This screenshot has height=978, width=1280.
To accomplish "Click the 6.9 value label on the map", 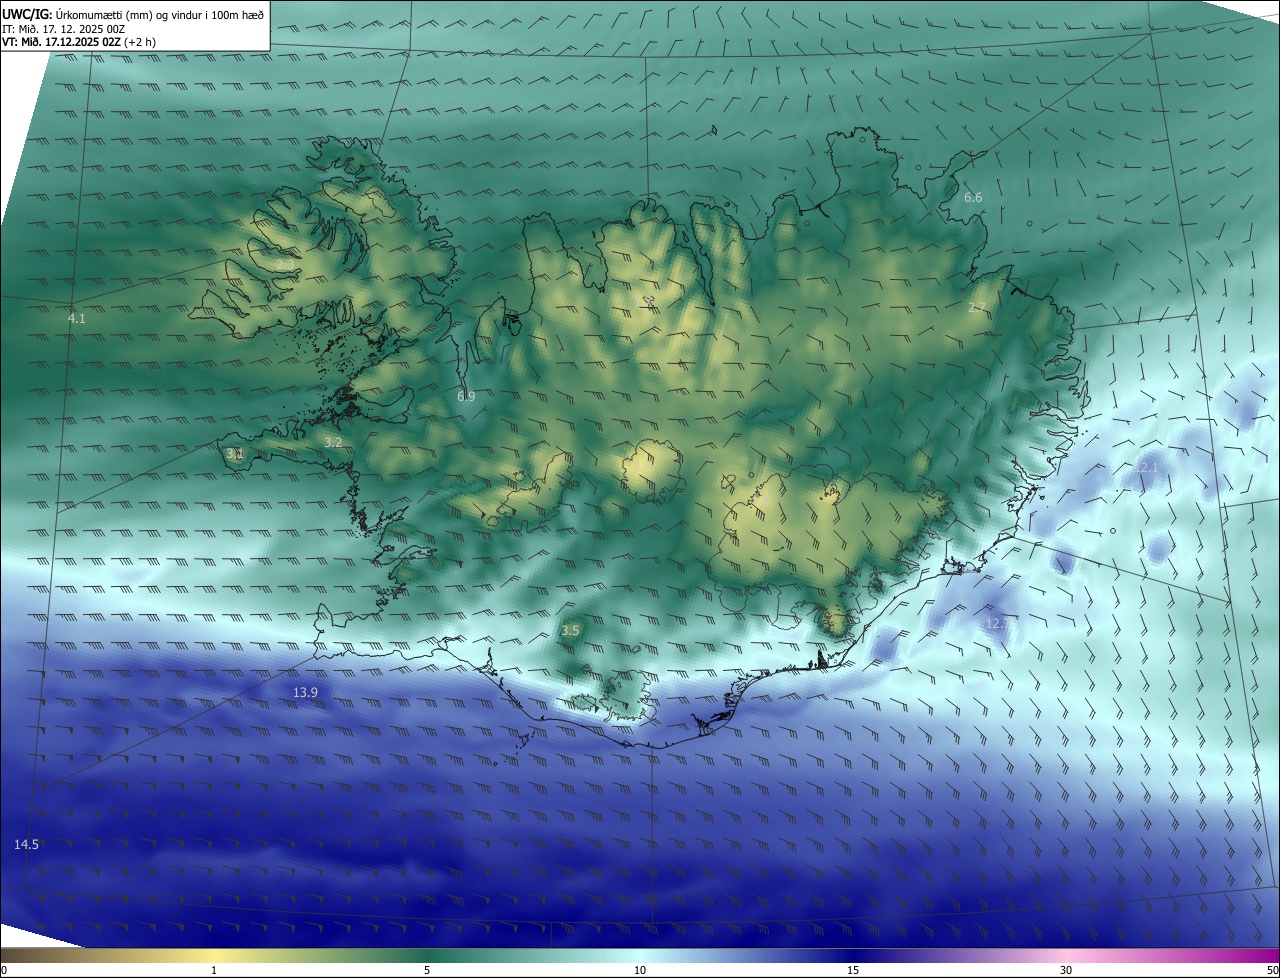I will click(x=466, y=397).
